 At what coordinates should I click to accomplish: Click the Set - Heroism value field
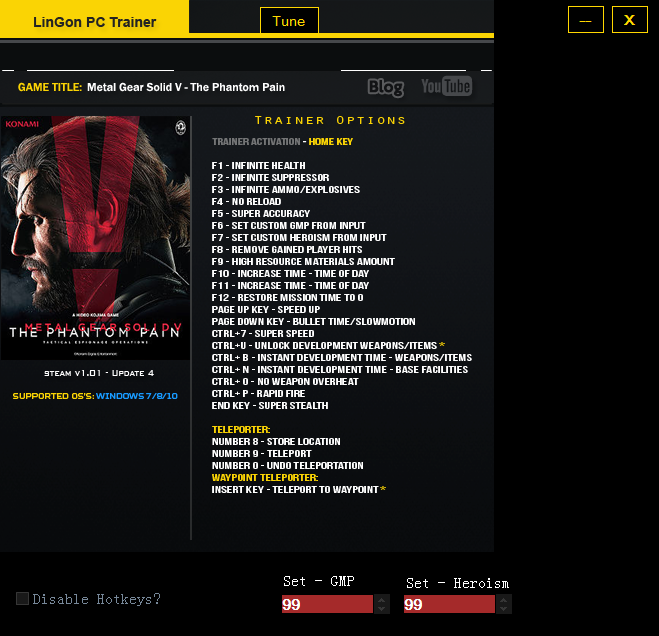449,604
